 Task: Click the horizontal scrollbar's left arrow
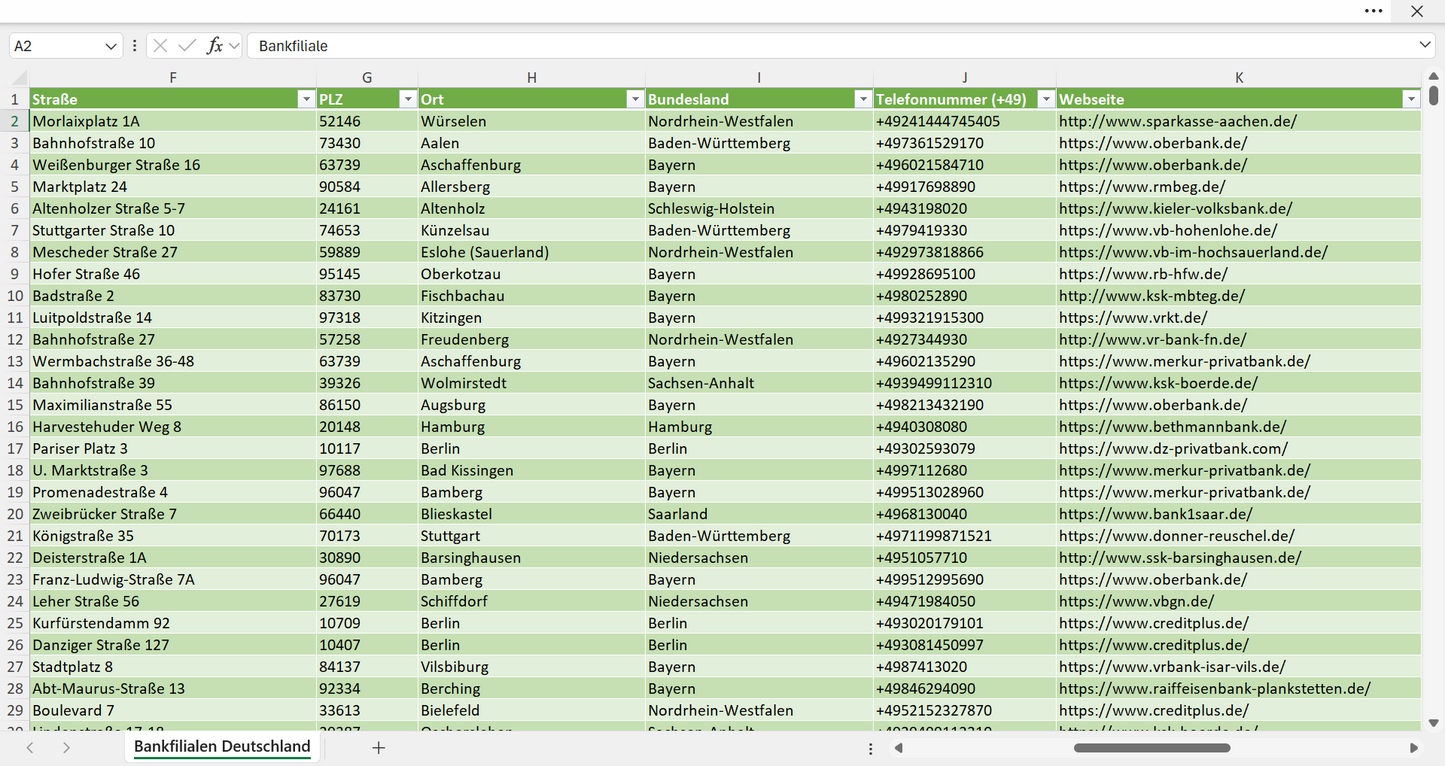point(899,747)
